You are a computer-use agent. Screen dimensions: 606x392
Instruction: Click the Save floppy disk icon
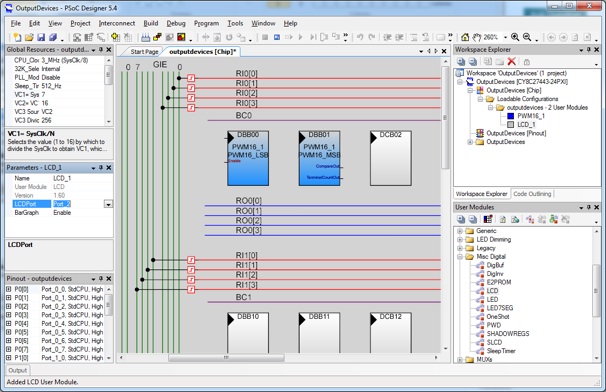click(41, 37)
